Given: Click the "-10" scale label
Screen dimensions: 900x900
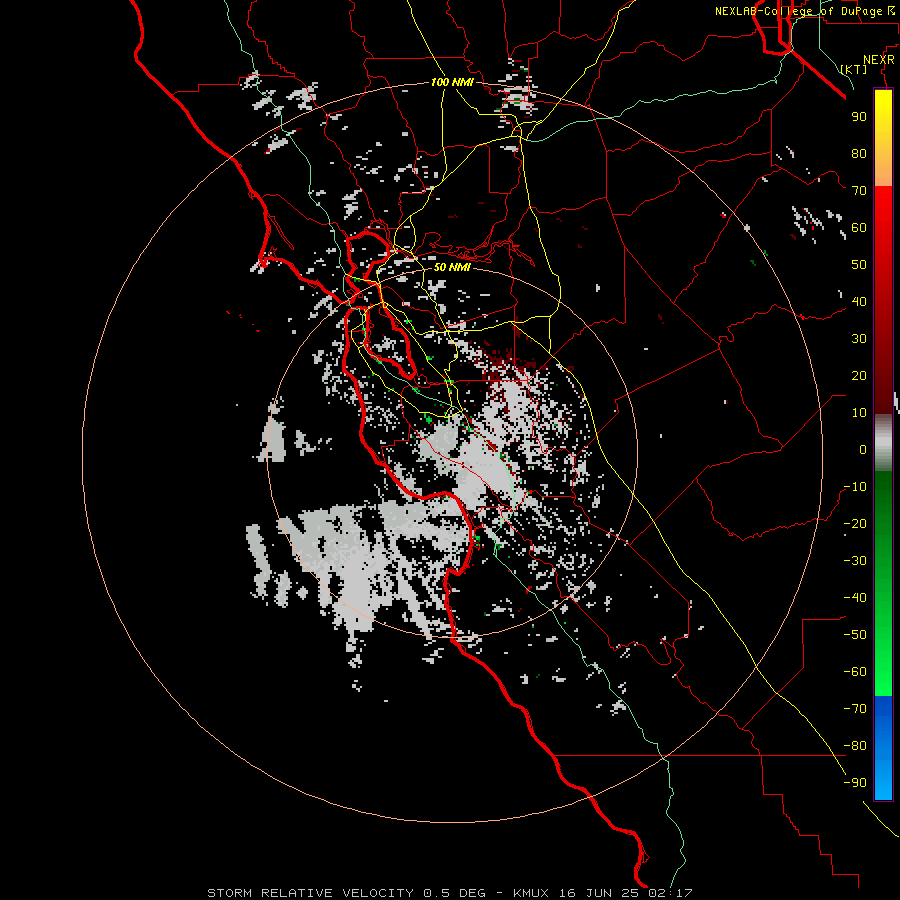Looking at the screenshot, I should coord(855,487).
